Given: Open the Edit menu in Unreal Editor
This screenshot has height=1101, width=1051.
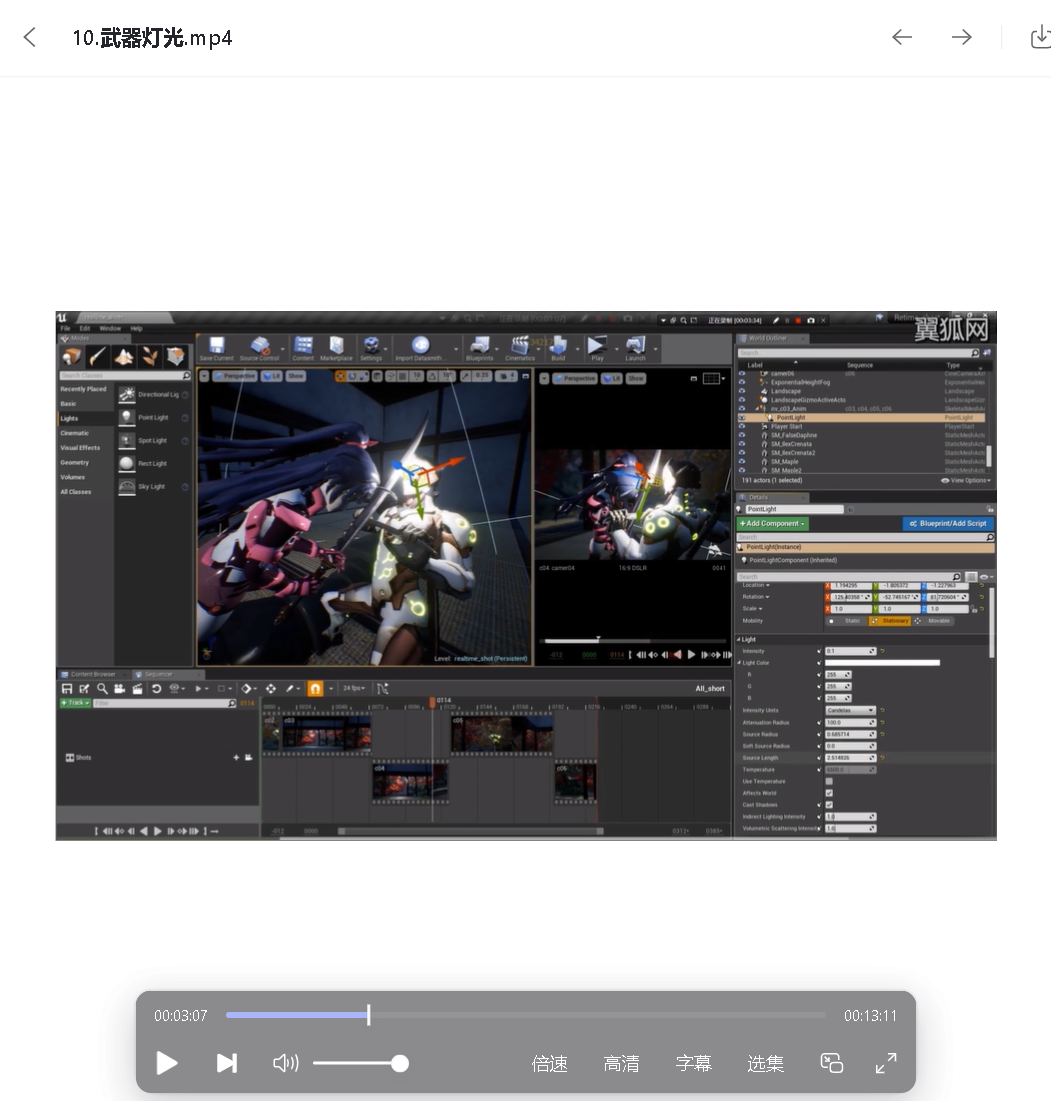Looking at the screenshot, I should pos(85,328).
